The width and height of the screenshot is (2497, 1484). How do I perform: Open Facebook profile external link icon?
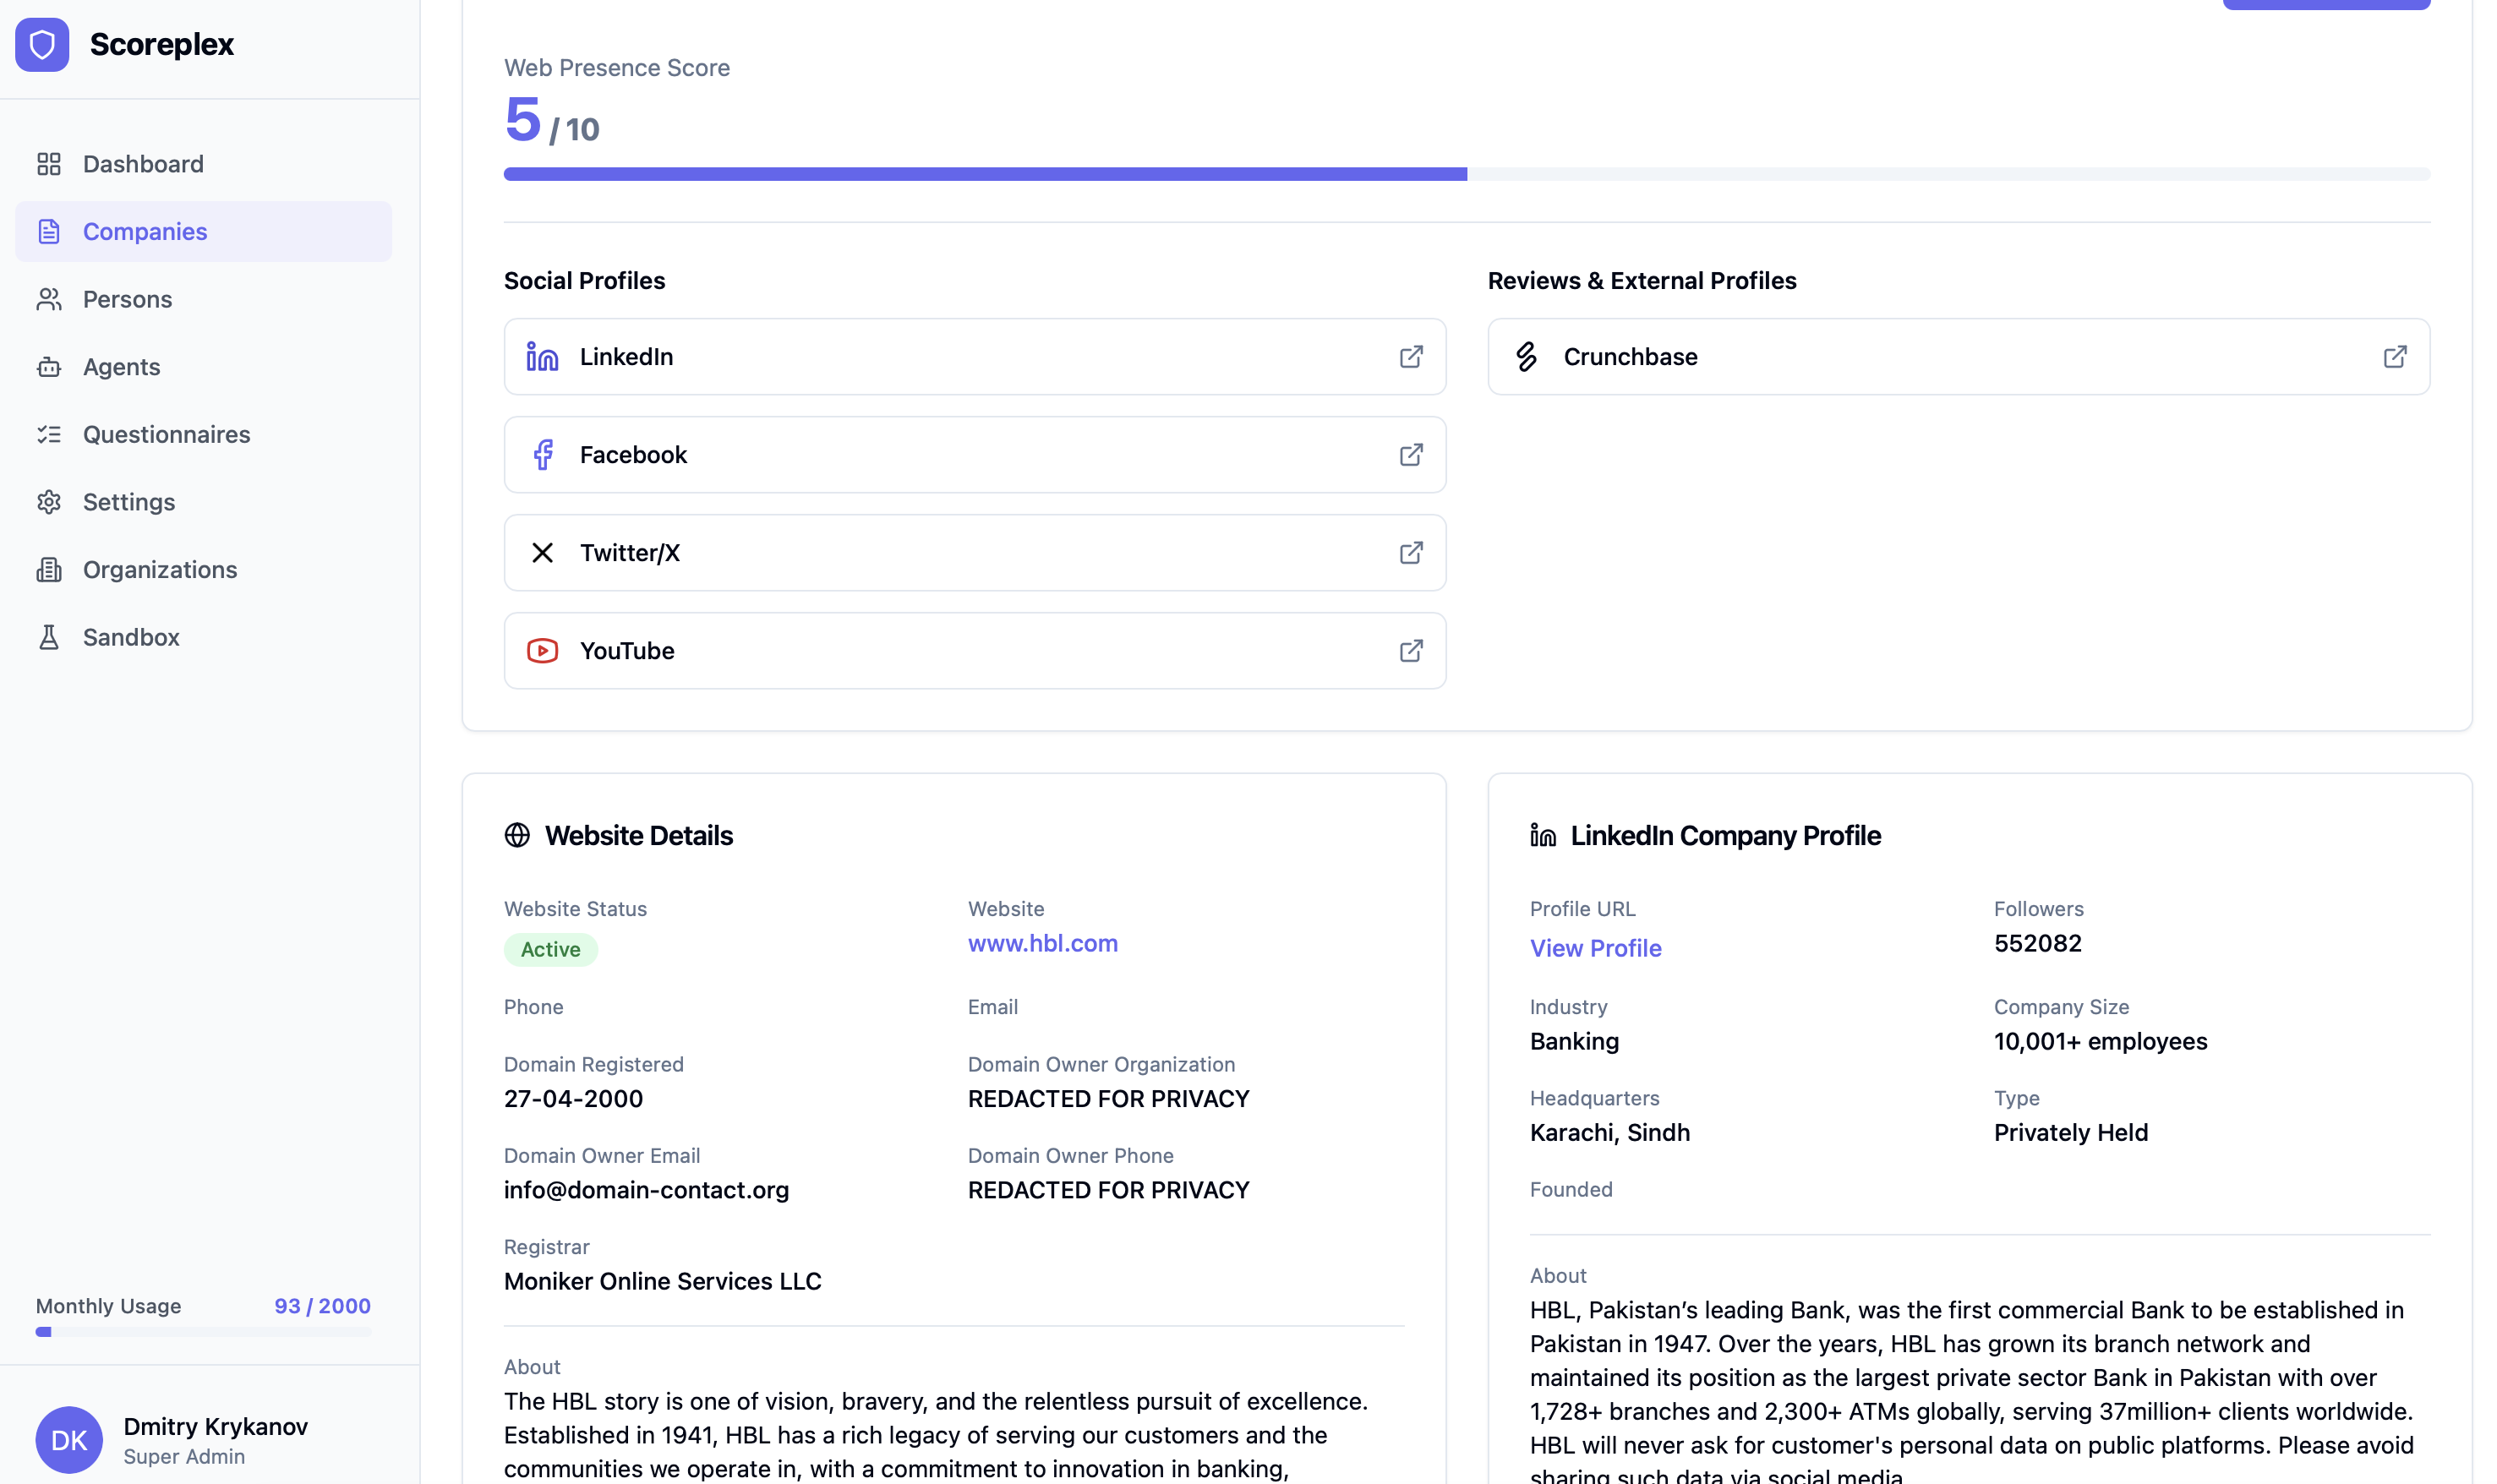point(1410,455)
